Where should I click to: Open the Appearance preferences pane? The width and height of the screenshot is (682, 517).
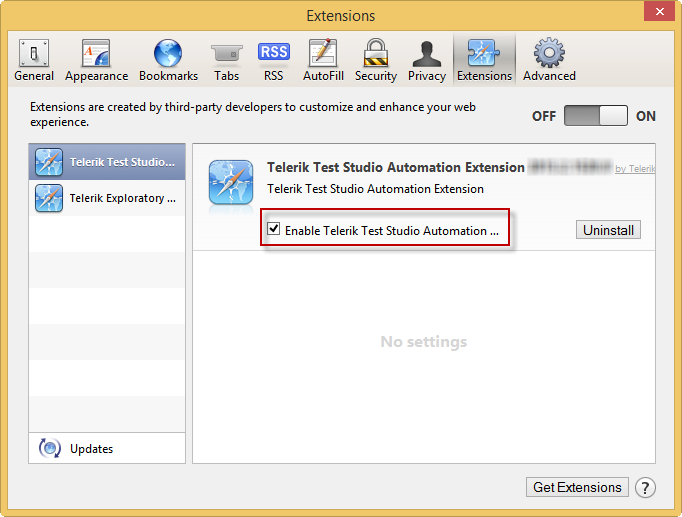(96, 61)
